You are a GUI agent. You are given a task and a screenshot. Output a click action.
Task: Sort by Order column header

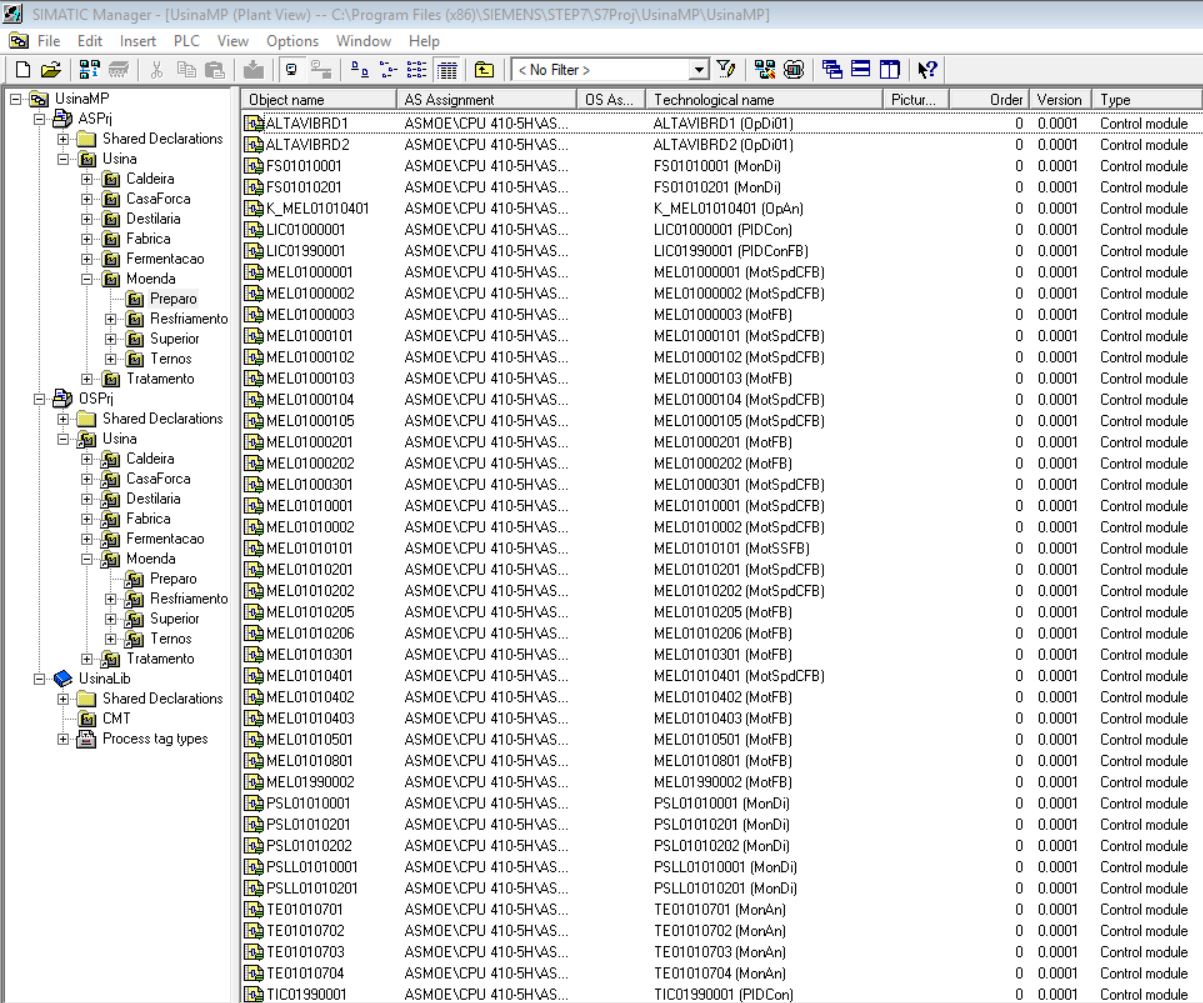(987, 100)
